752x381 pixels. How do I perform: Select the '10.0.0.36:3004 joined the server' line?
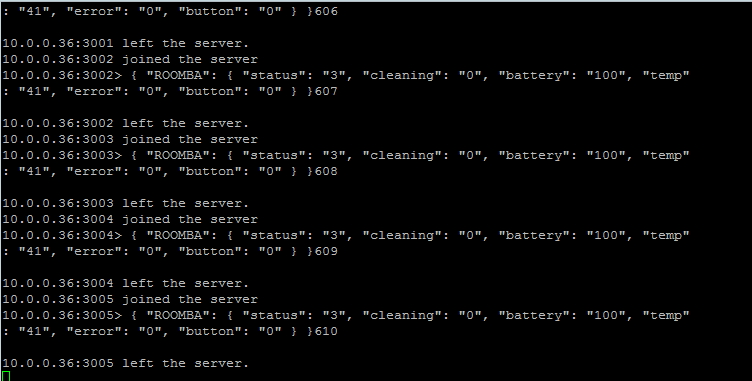tap(130, 220)
